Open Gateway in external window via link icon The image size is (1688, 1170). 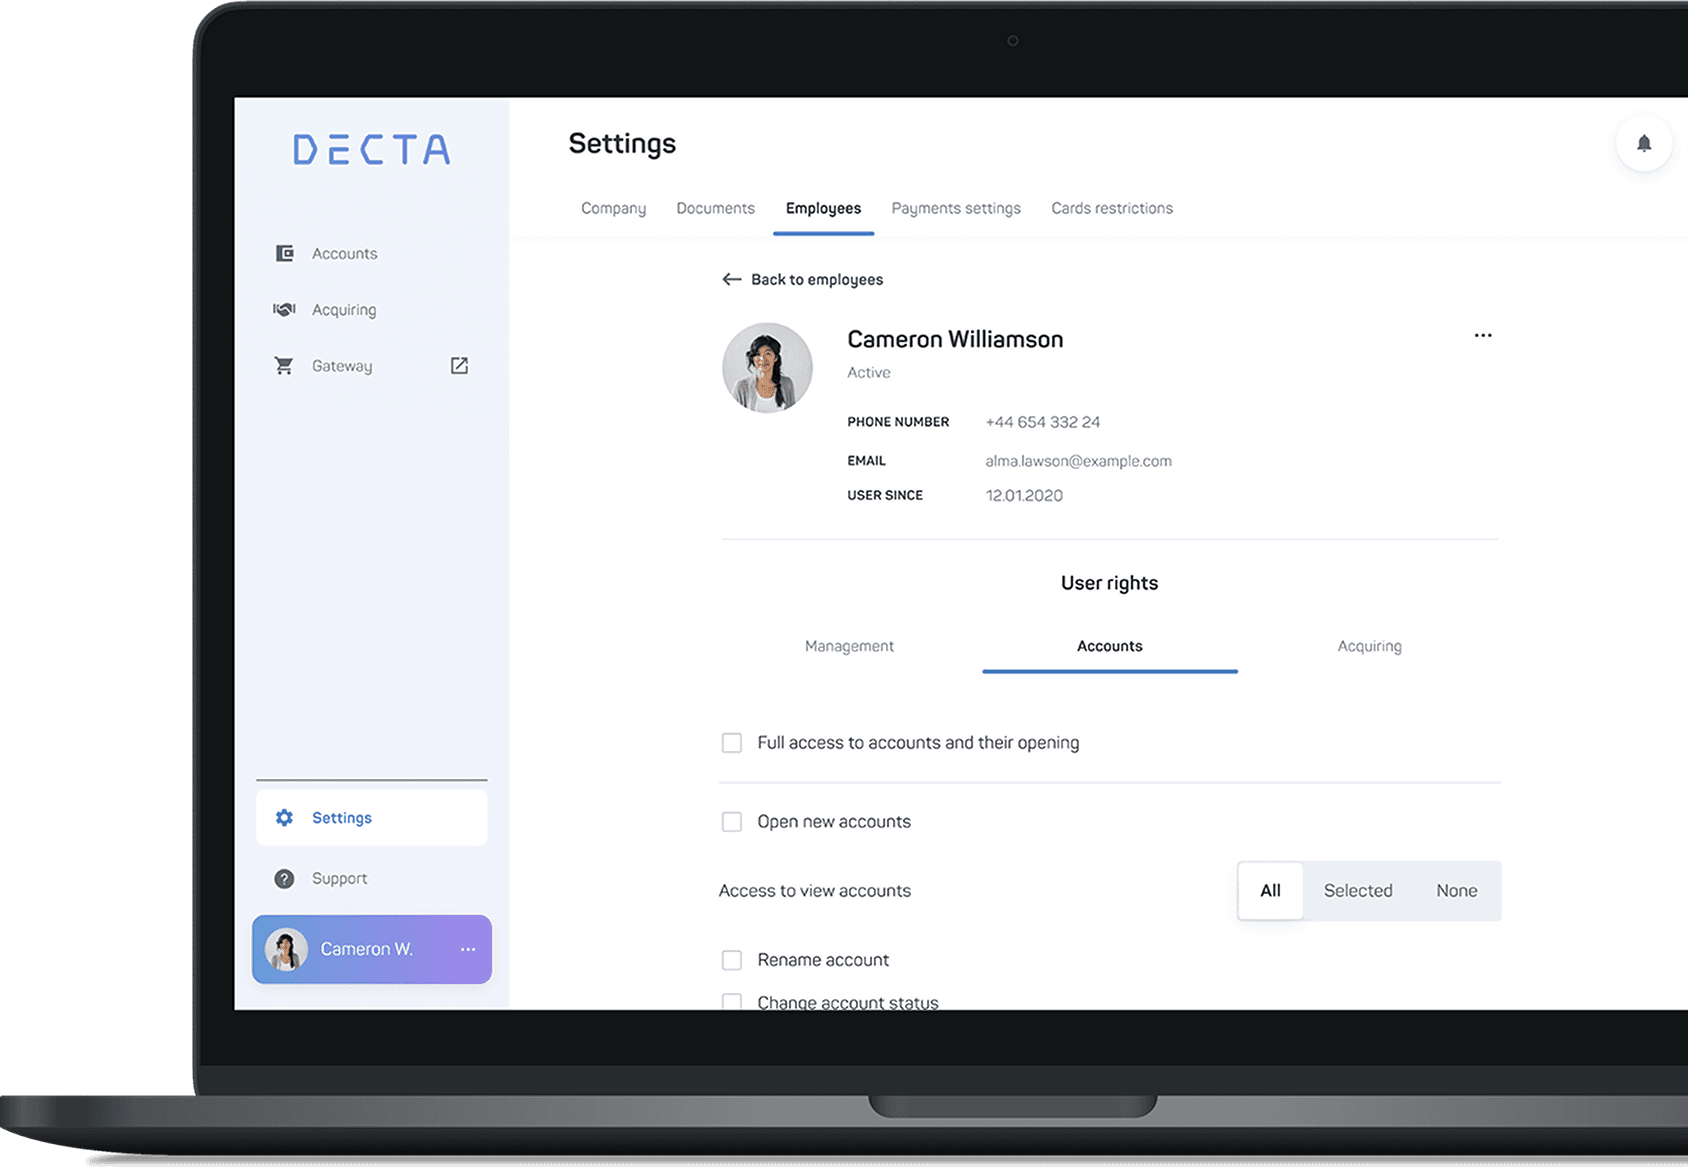(459, 365)
